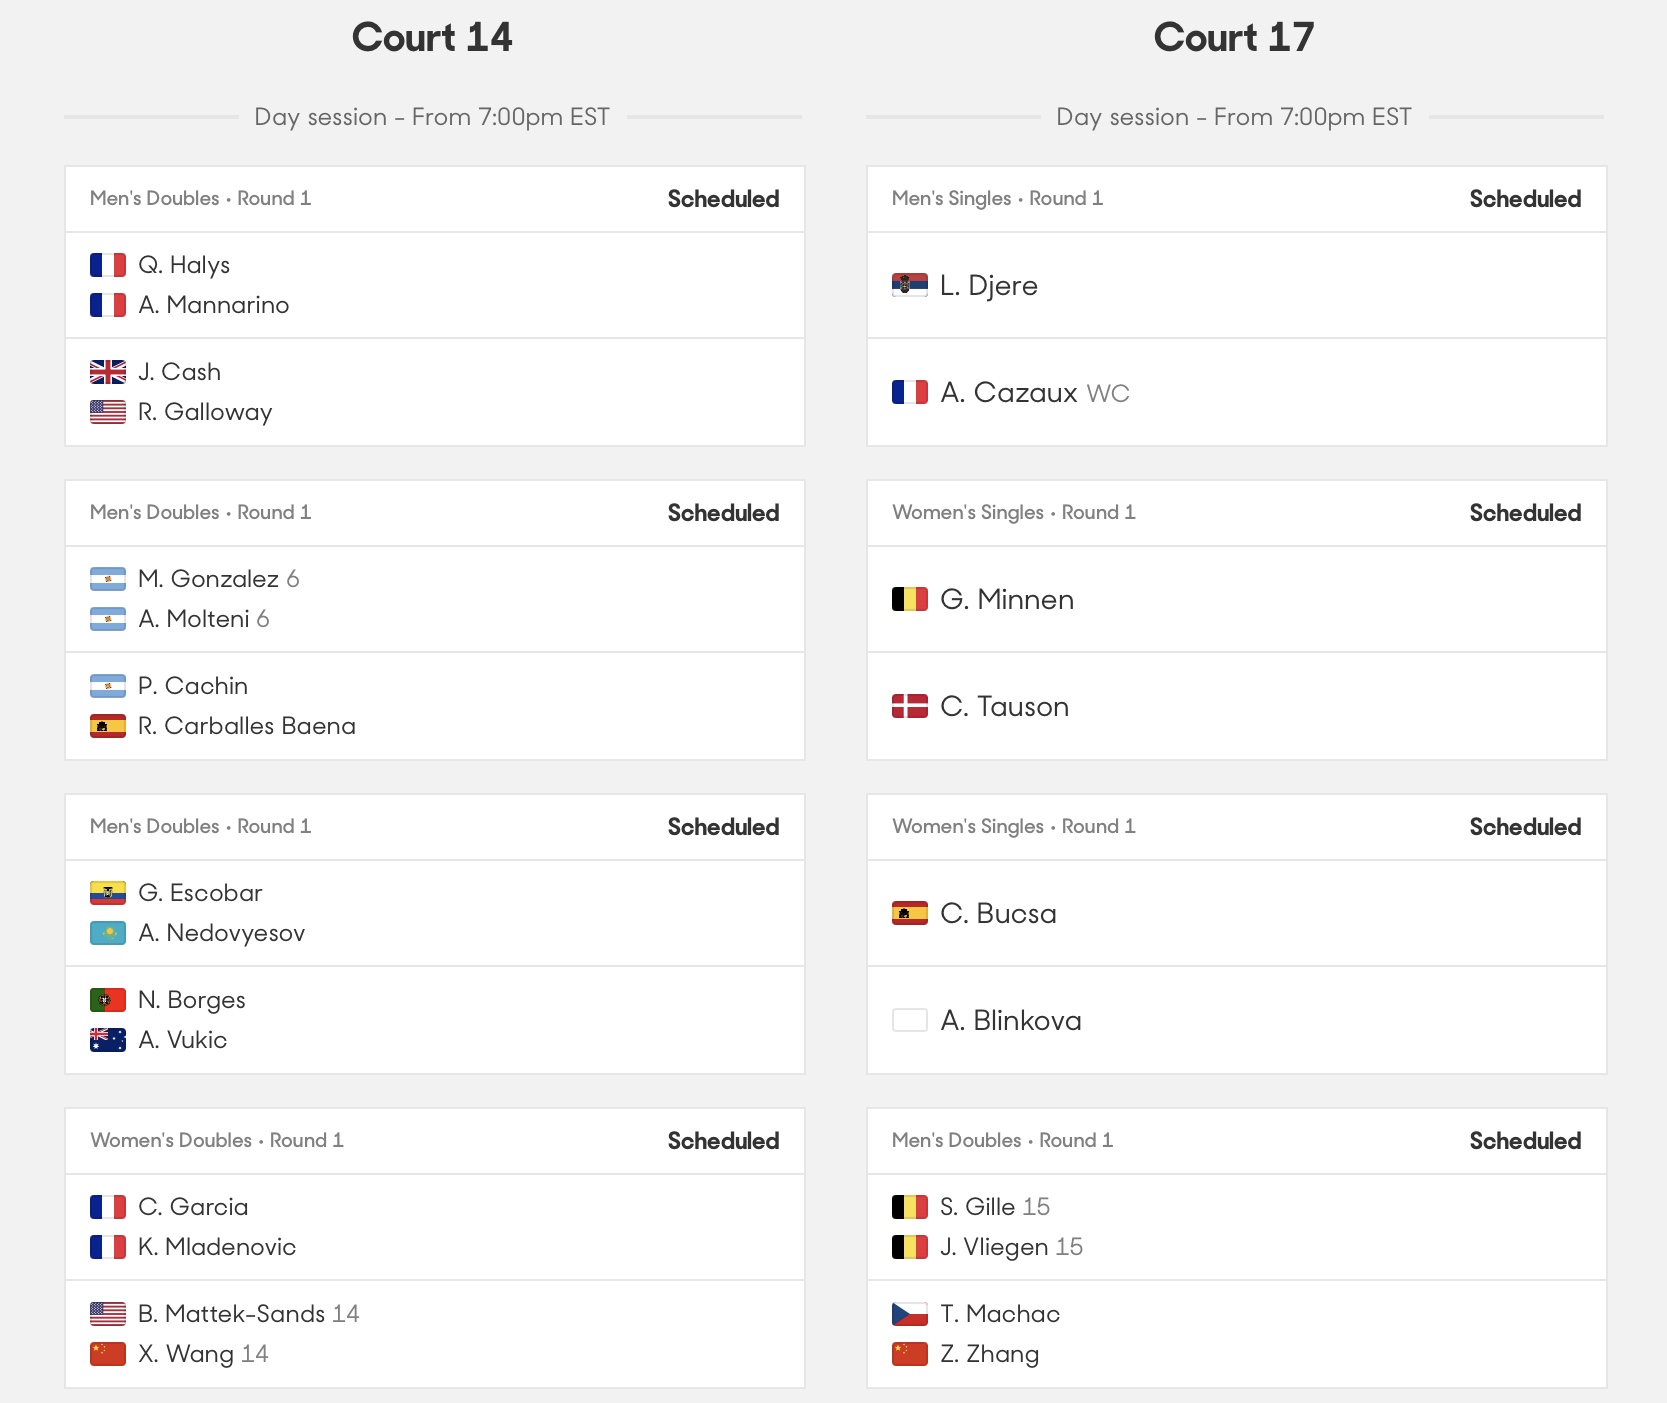Viewport: 1667px width, 1403px height.
Task: Open B. Mattek-Sands player entry
Action: (249, 1314)
